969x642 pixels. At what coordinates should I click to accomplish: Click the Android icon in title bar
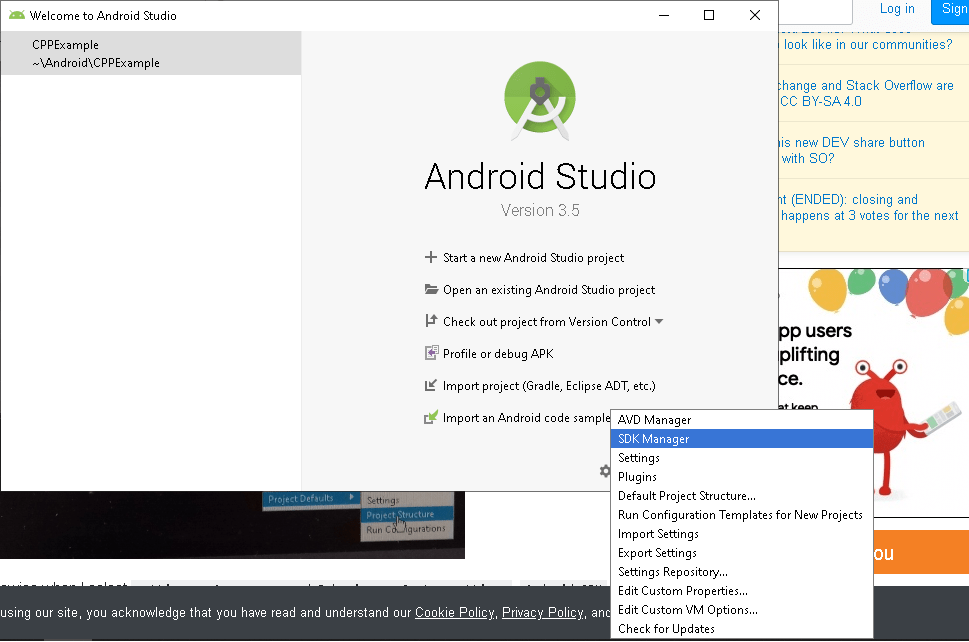pos(17,15)
